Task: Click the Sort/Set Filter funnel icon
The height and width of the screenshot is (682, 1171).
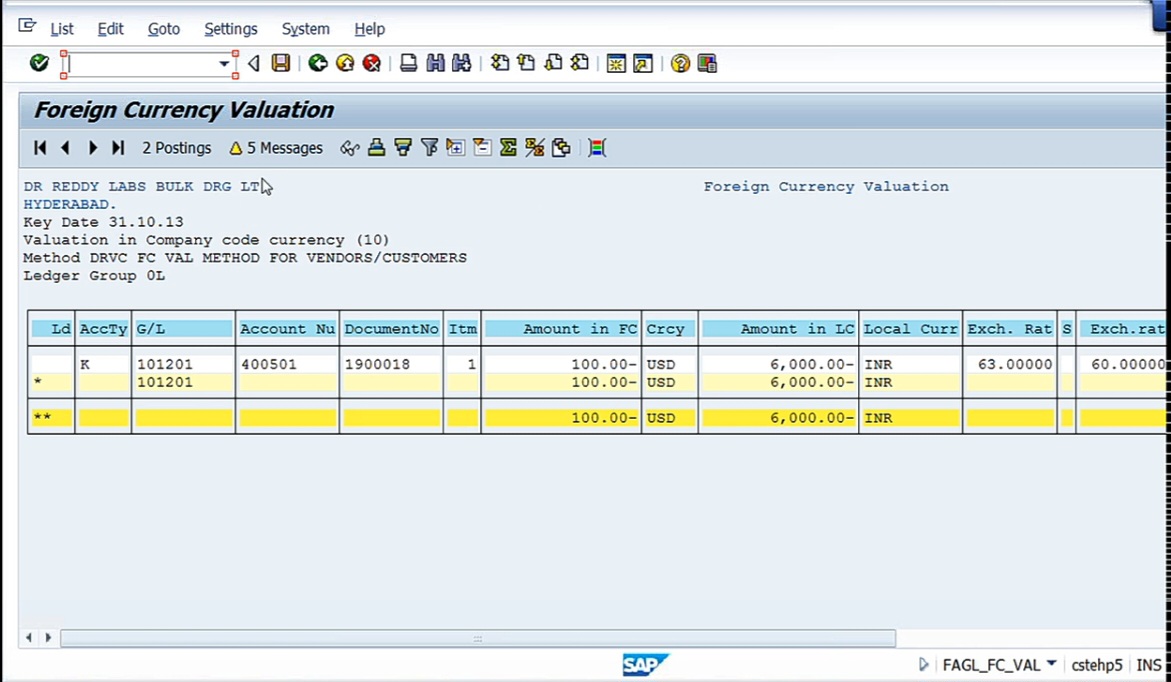Action: [403, 148]
